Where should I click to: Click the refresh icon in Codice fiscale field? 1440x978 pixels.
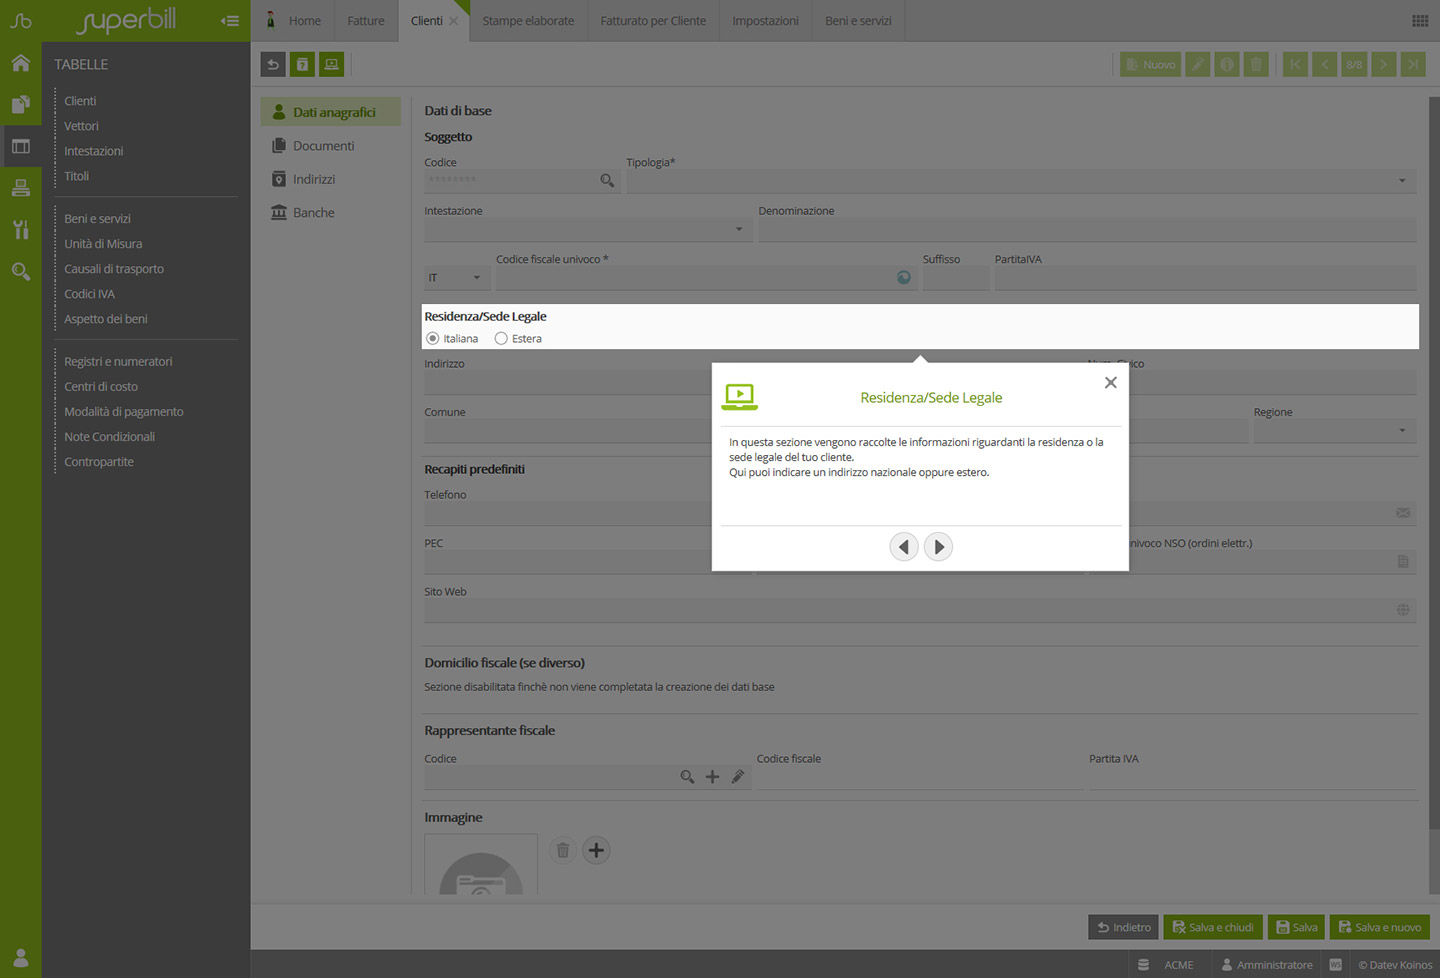pyautogui.click(x=904, y=278)
